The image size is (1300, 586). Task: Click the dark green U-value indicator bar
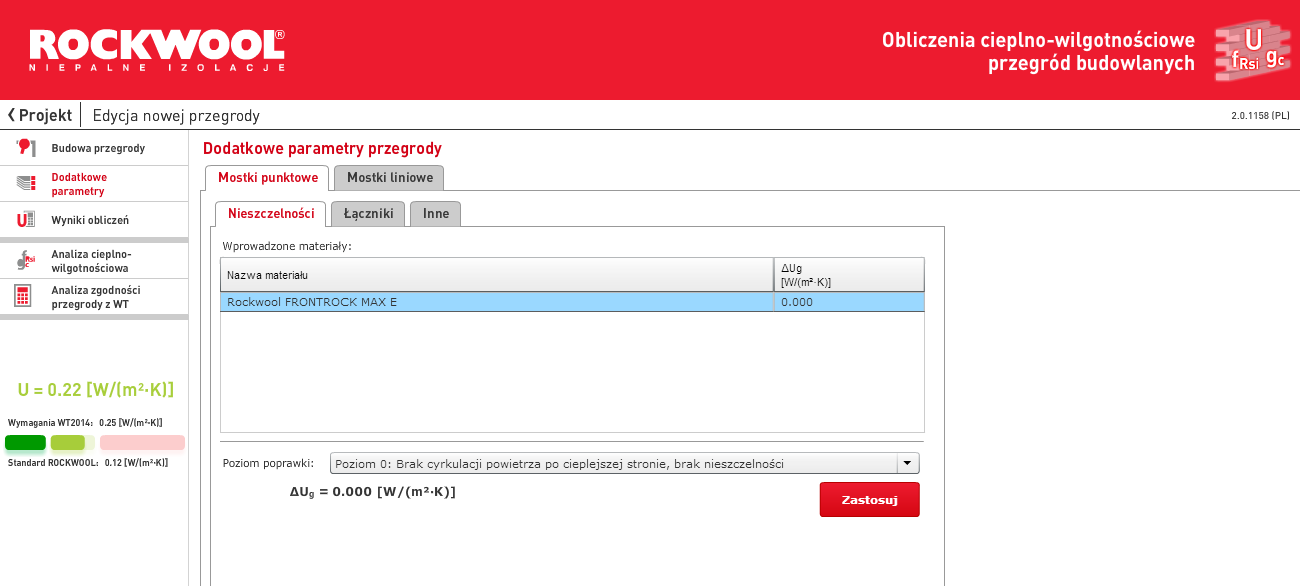[x=25, y=442]
